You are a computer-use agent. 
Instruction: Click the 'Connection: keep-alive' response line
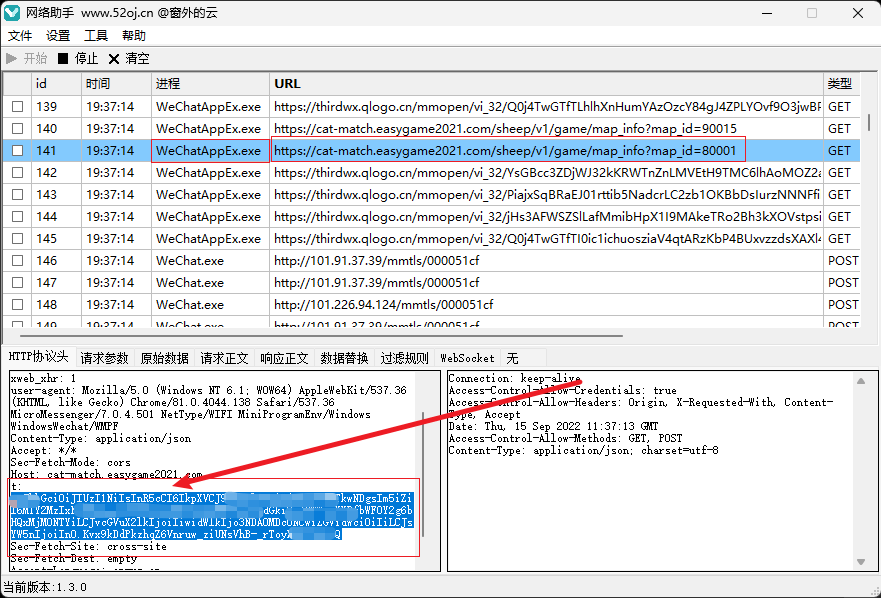[514, 378]
